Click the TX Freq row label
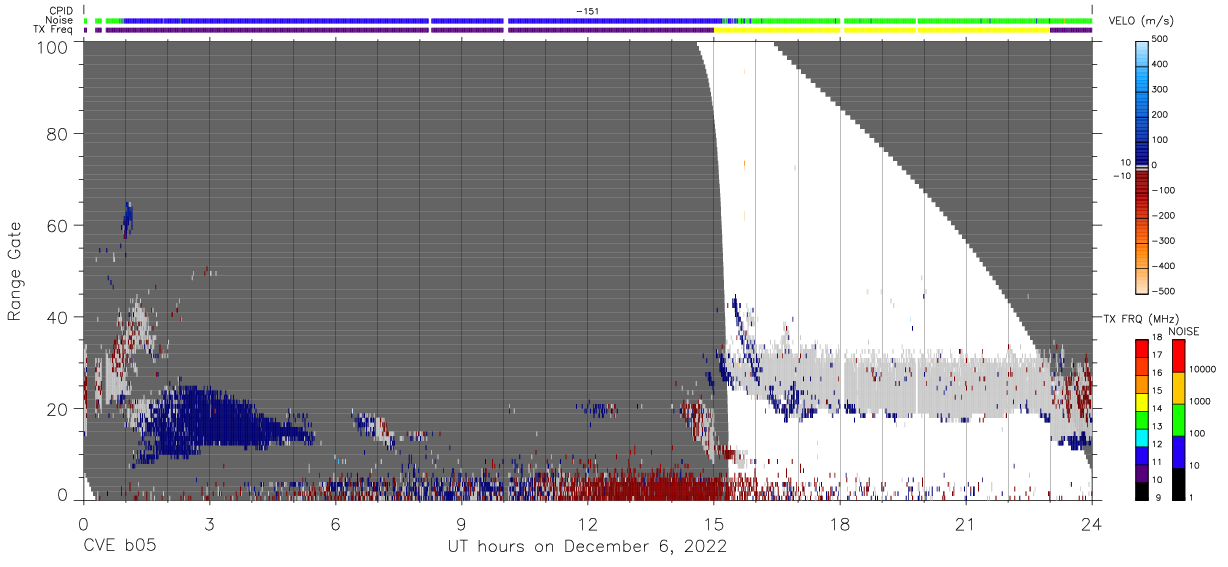The width and height of the screenshot is (1228, 567). tap(53, 30)
